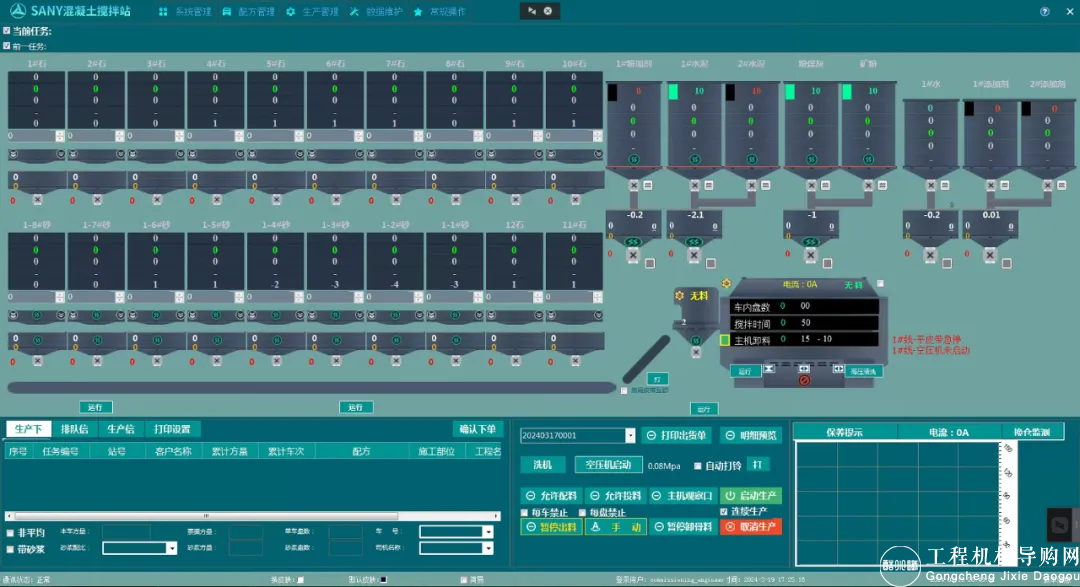Enable the 非平均 checkbox
This screenshot has height=587, width=1080.
click(x=10, y=533)
